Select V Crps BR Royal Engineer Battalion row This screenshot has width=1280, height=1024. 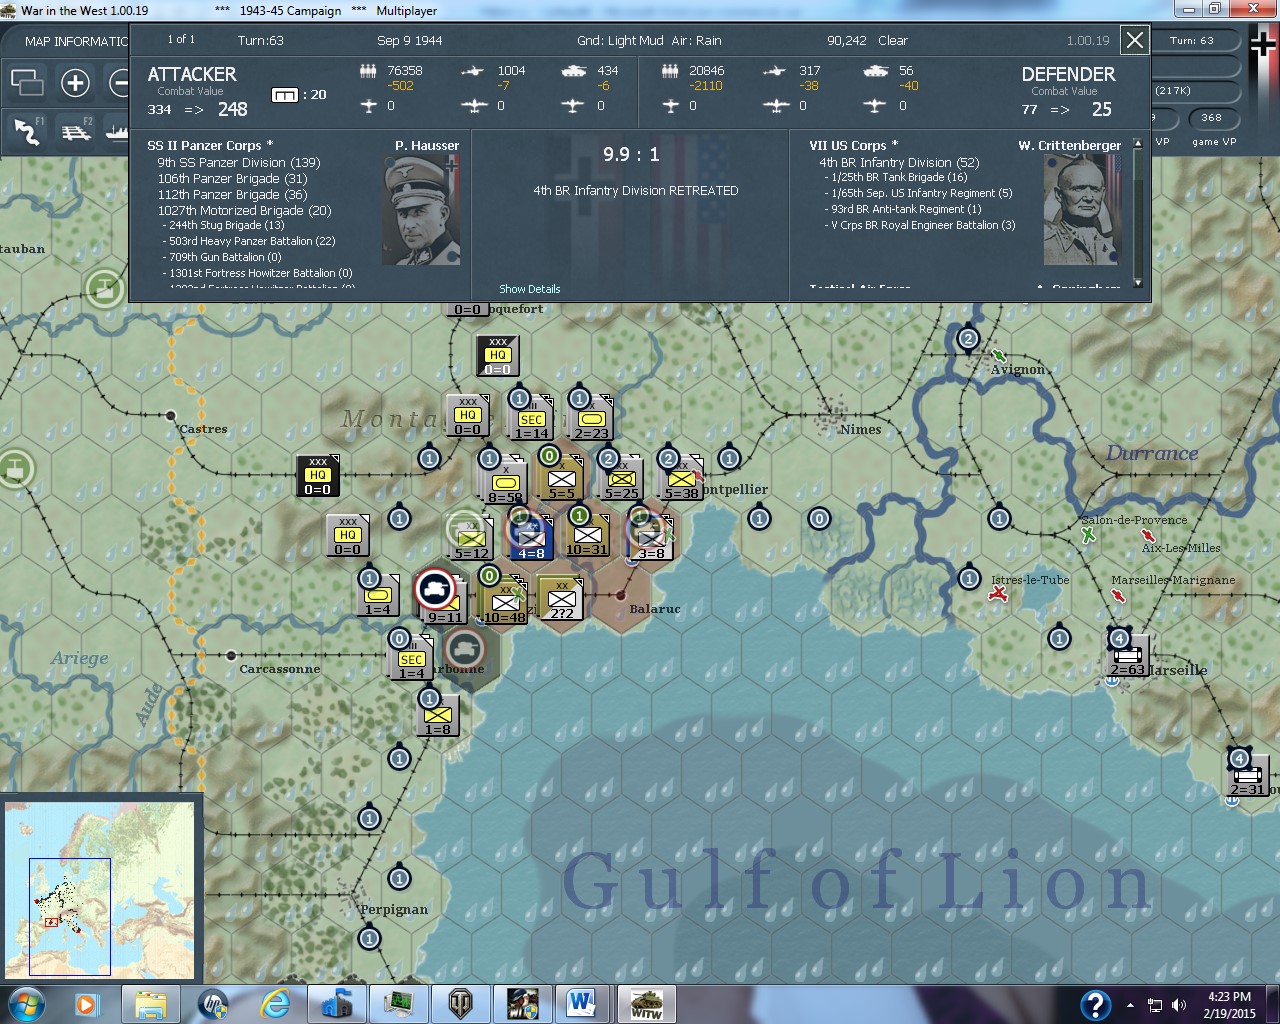pyautogui.click(x=921, y=225)
